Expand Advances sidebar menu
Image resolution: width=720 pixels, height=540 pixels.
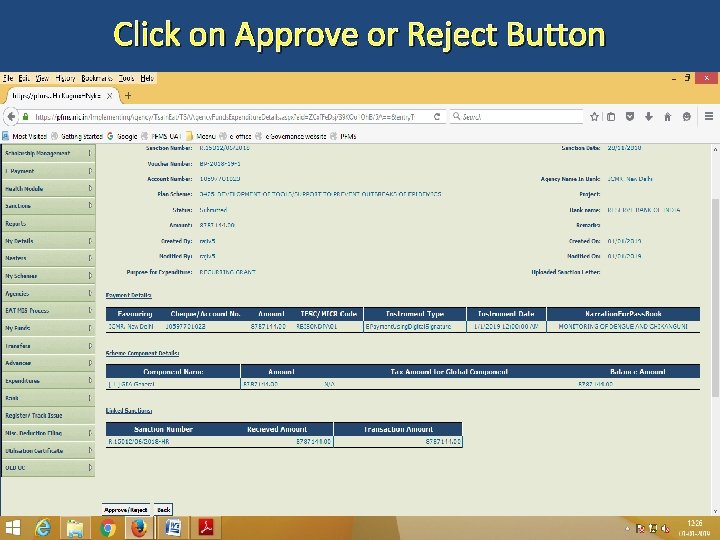point(48,363)
